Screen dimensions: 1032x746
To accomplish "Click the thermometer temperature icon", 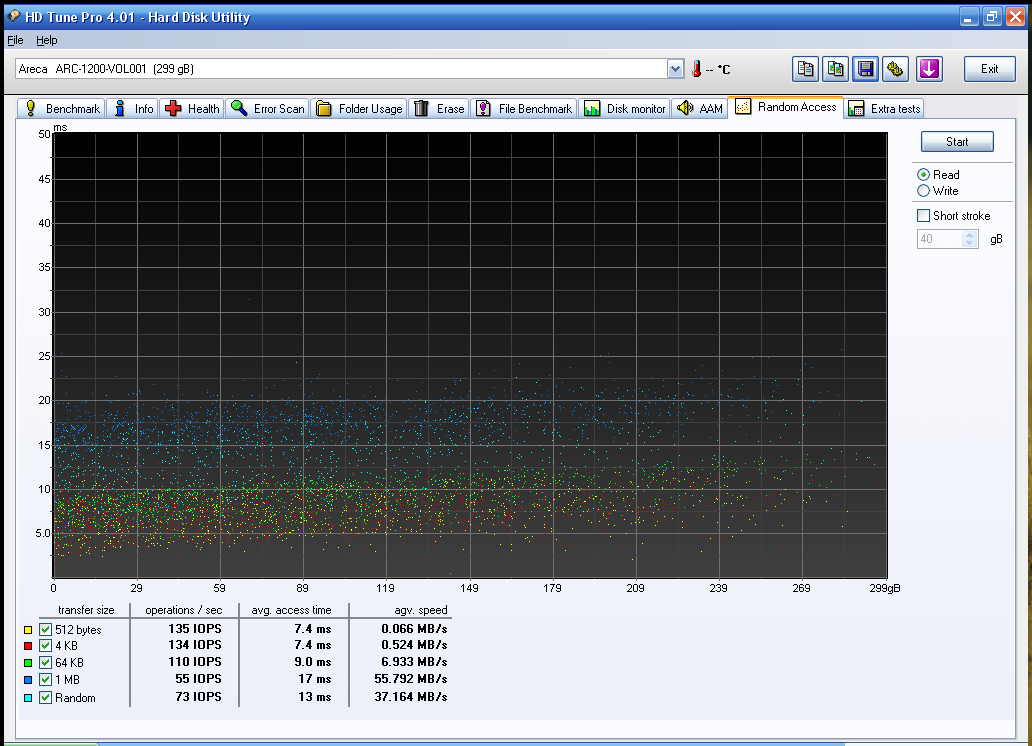I will (x=697, y=69).
